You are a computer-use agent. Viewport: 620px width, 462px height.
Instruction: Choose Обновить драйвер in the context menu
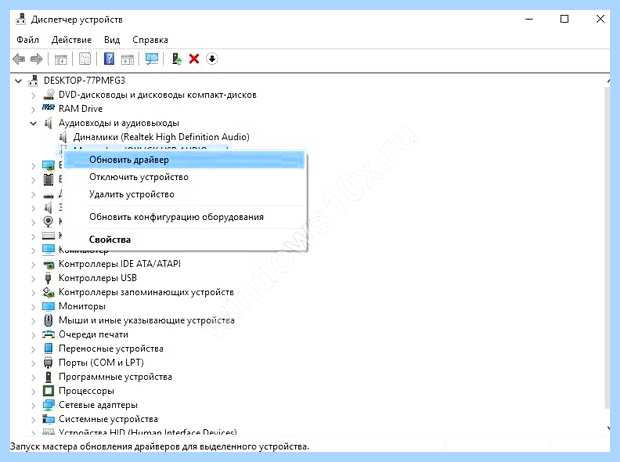pyautogui.click(x=184, y=160)
